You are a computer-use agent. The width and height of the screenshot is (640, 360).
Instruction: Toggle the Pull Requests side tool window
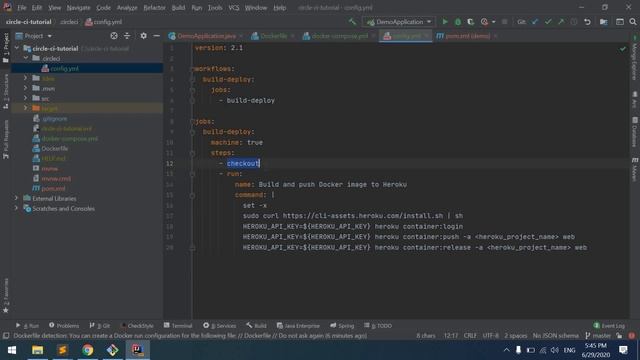[x=6, y=140]
